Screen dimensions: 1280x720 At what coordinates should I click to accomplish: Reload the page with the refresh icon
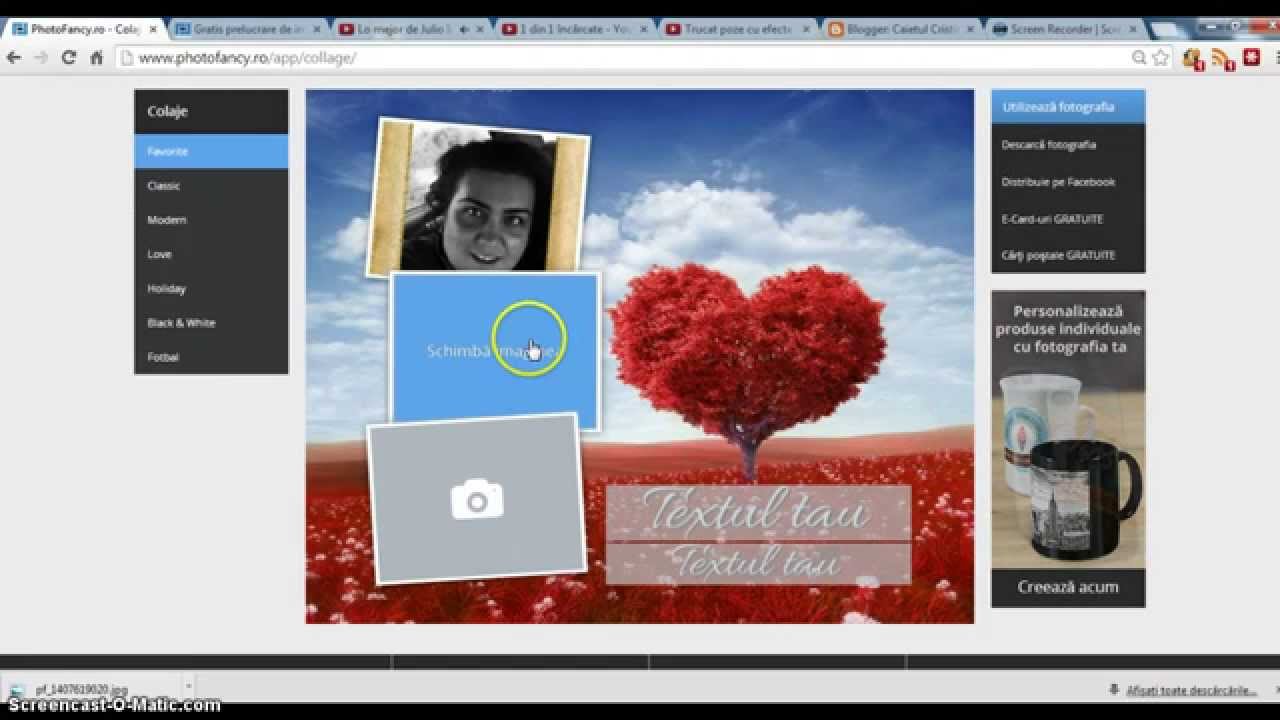point(69,58)
